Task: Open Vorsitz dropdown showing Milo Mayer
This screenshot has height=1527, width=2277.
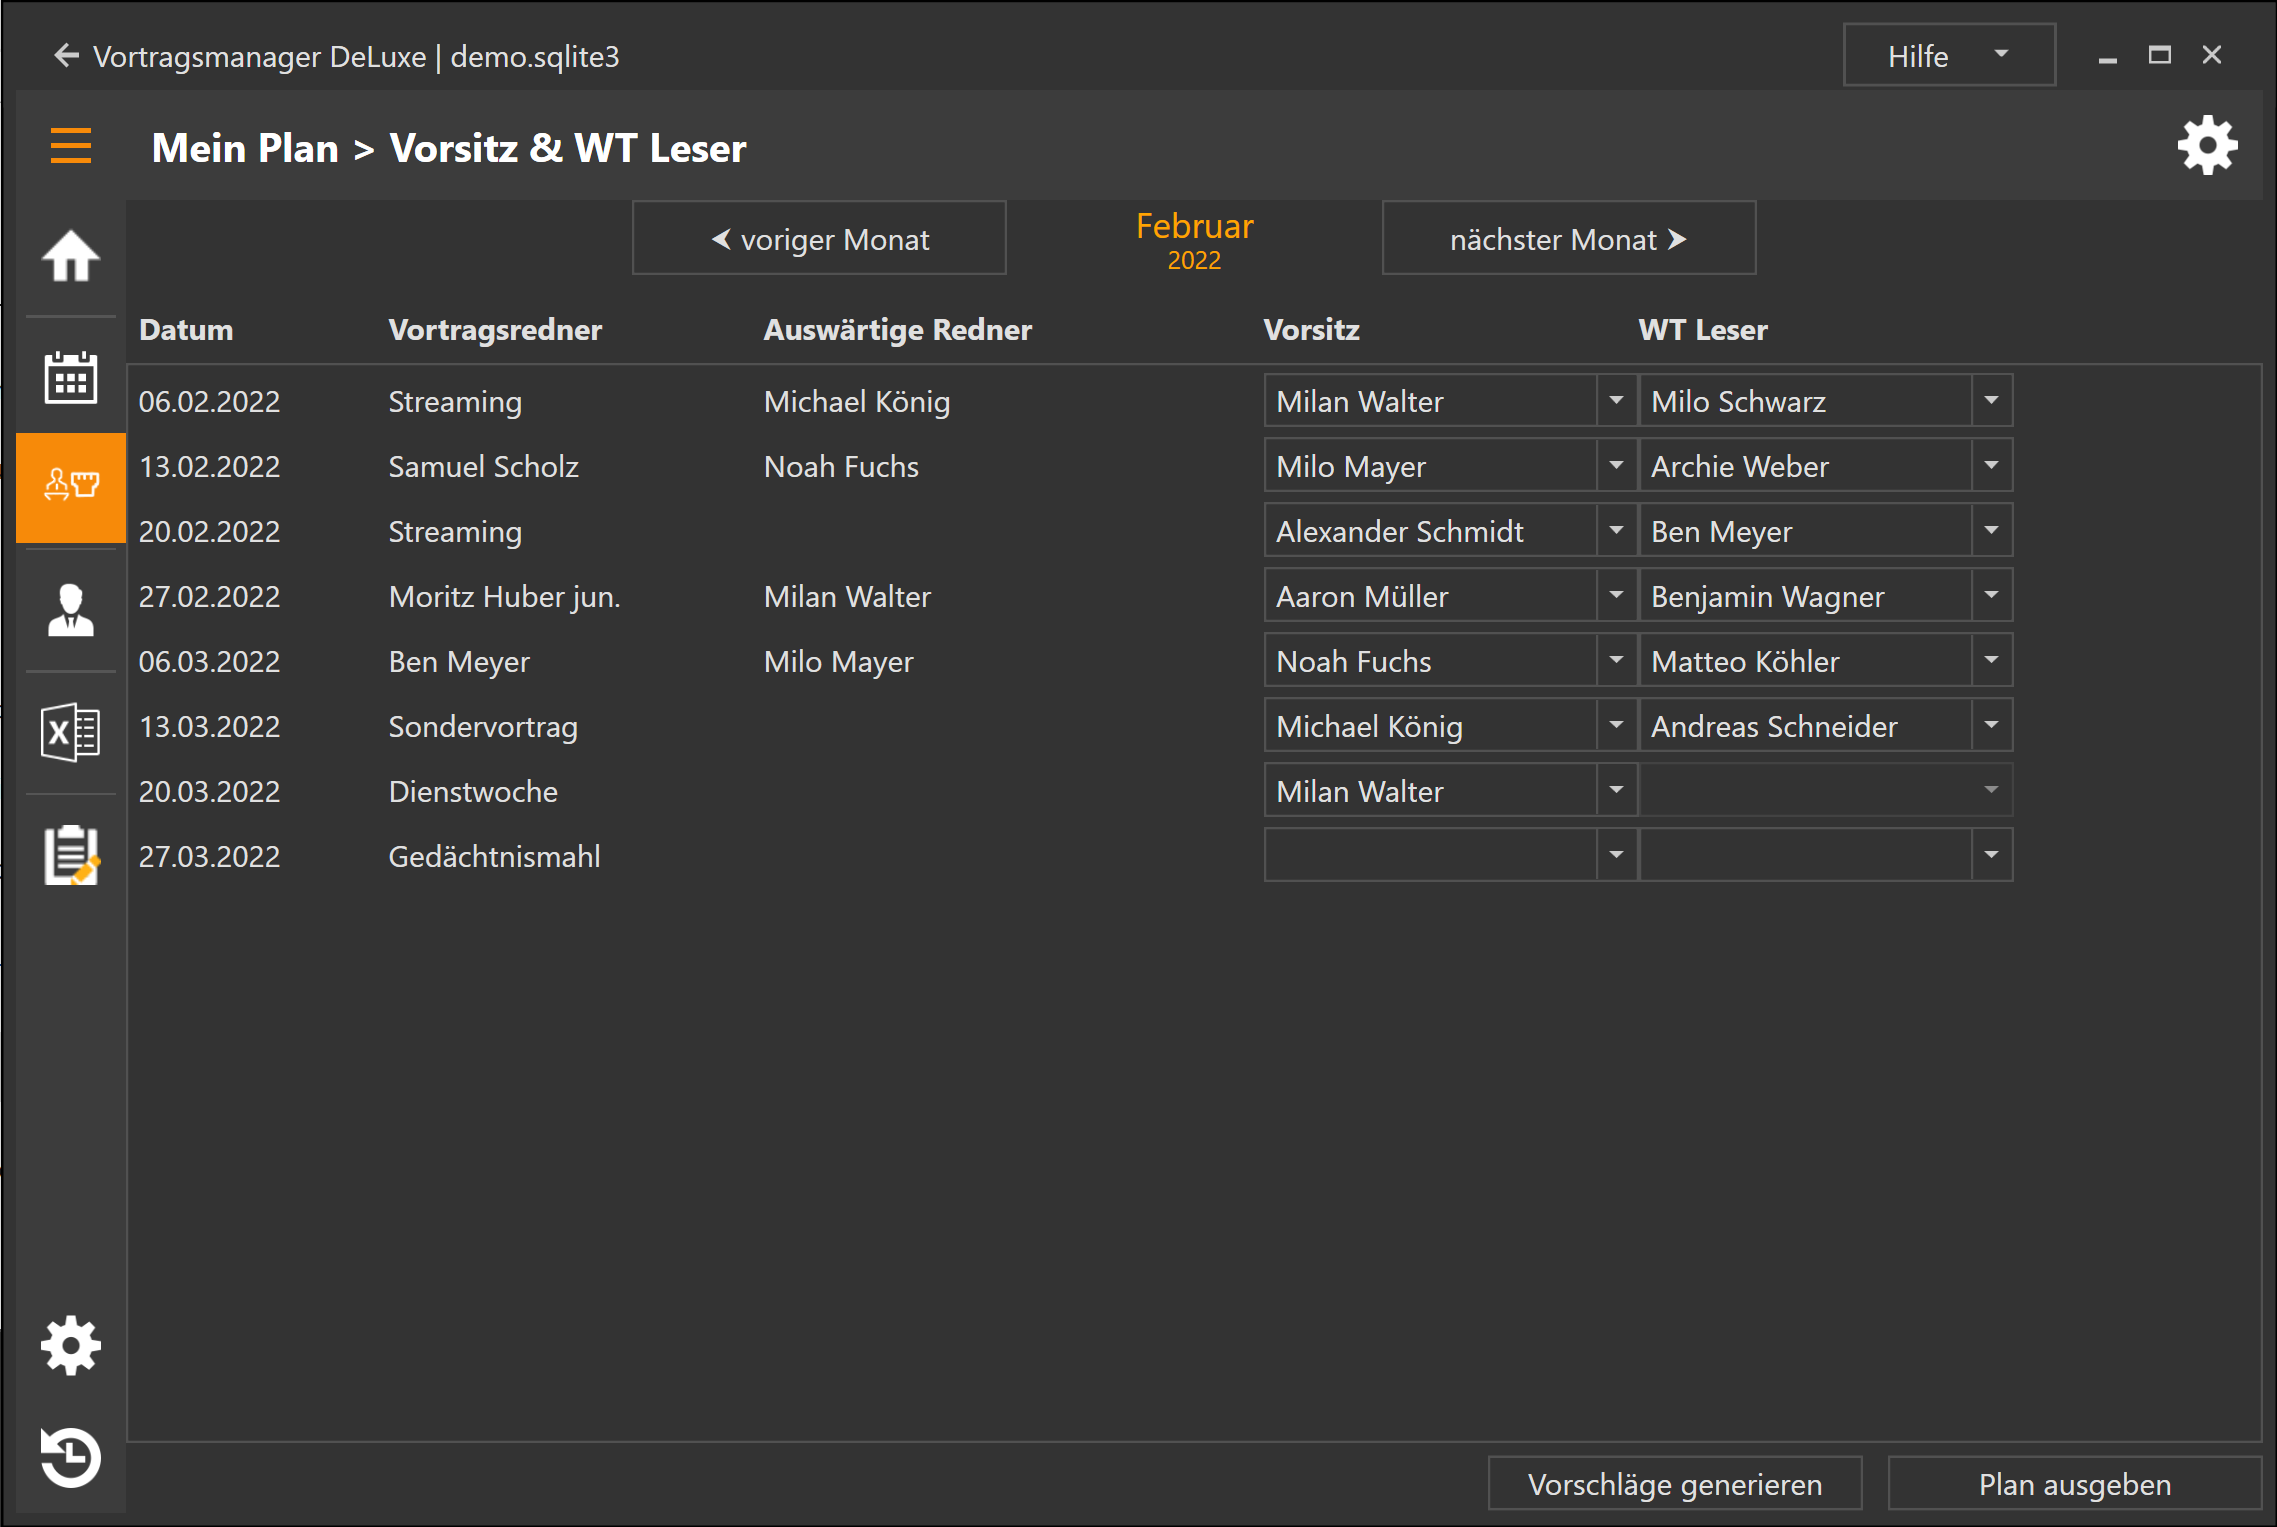Action: pos(1450,466)
